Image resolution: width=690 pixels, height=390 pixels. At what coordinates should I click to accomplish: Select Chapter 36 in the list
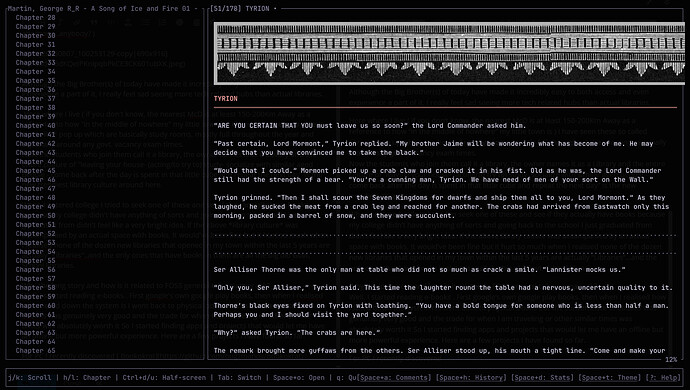click(x=36, y=89)
